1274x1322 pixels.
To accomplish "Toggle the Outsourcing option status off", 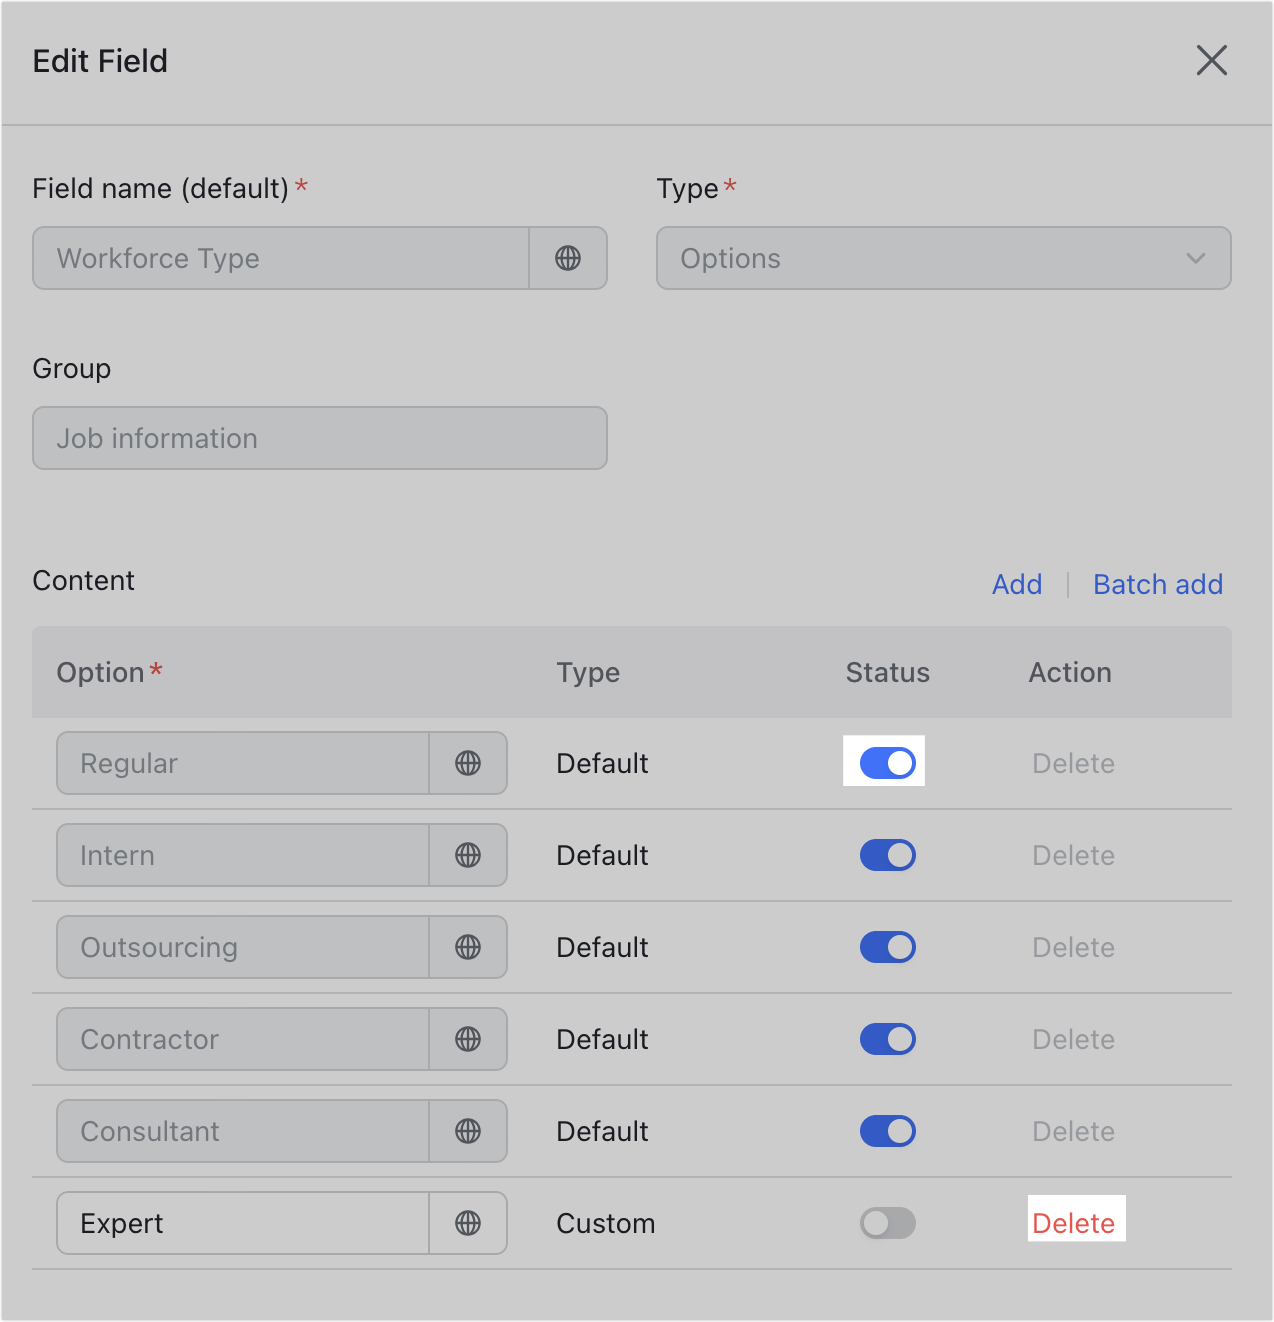I will pyautogui.click(x=887, y=947).
